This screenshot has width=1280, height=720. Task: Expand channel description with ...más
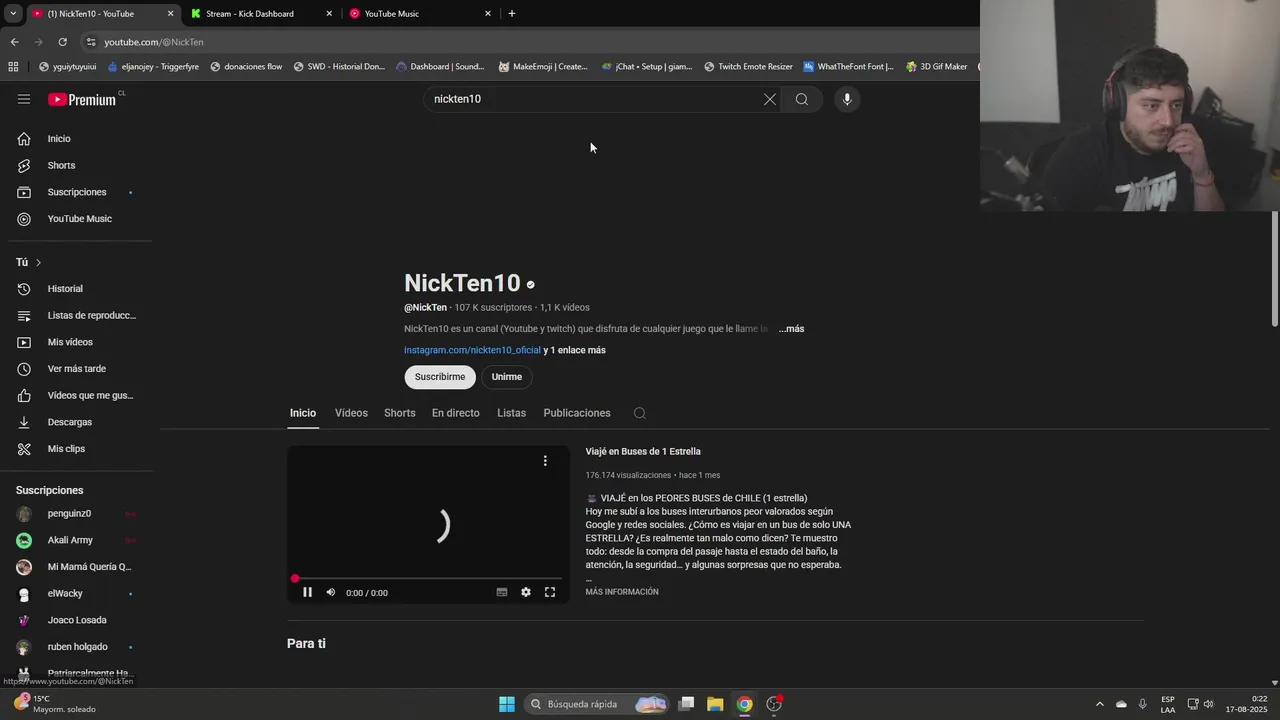[x=791, y=329]
